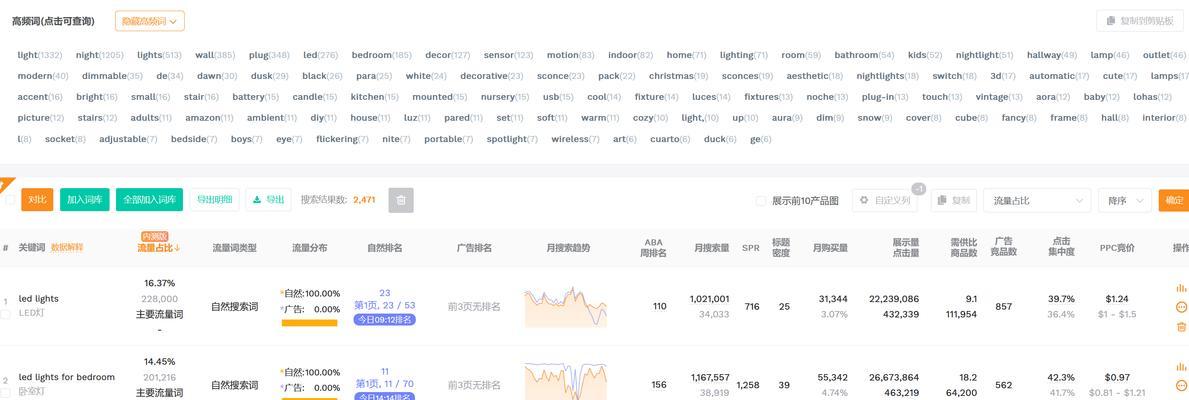Click the 14.45% traffic share value
Screen dimensions: 1189x400
(159, 362)
